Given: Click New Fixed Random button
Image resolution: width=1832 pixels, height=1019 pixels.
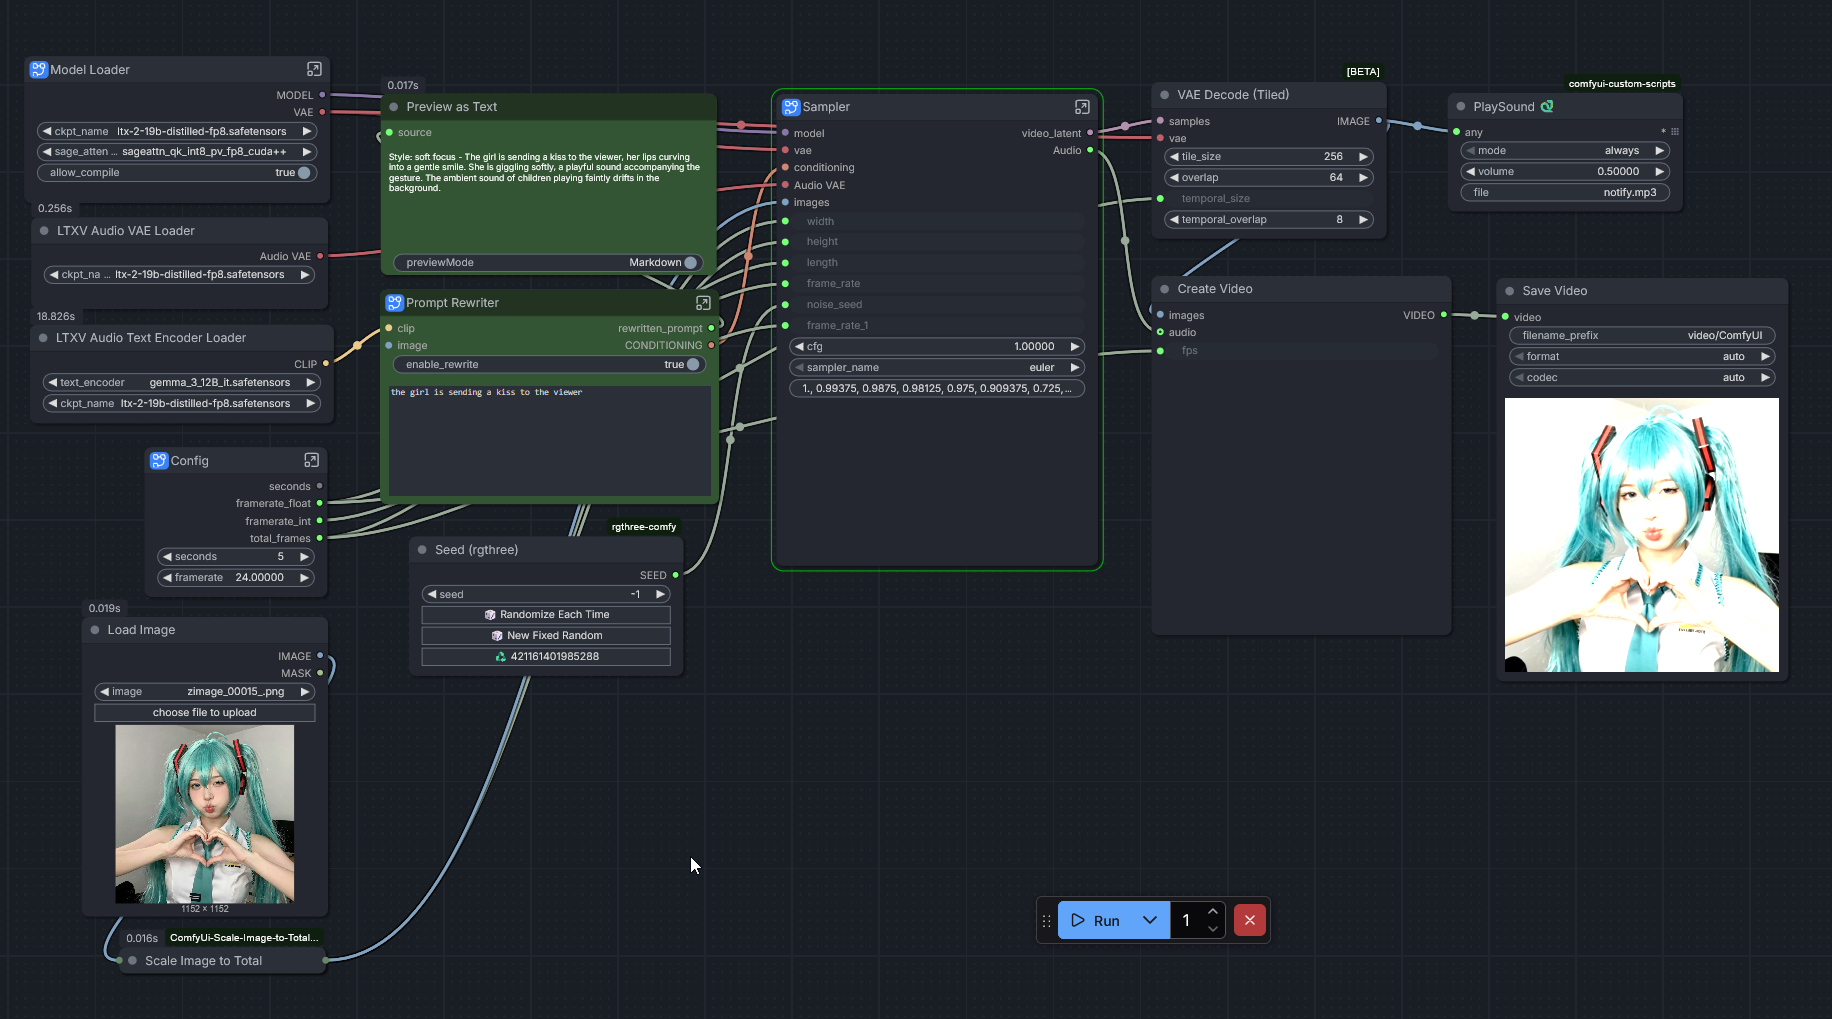Looking at the screenshot, I should point(546,636).
